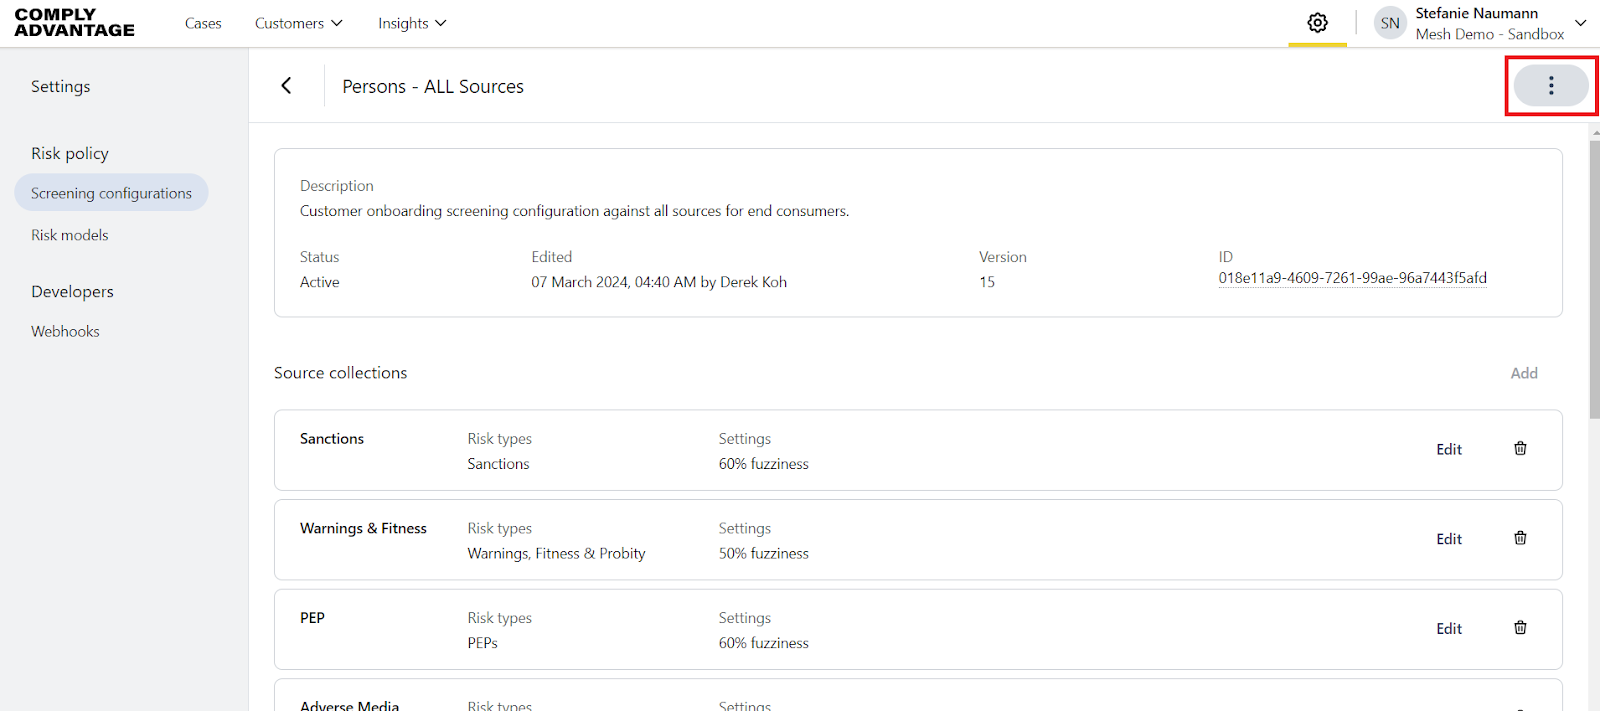Screen dimensions: 1600x711
Task: Open the three-dot more options menu
Action: pyautogui.click(x=1550, y=86)
